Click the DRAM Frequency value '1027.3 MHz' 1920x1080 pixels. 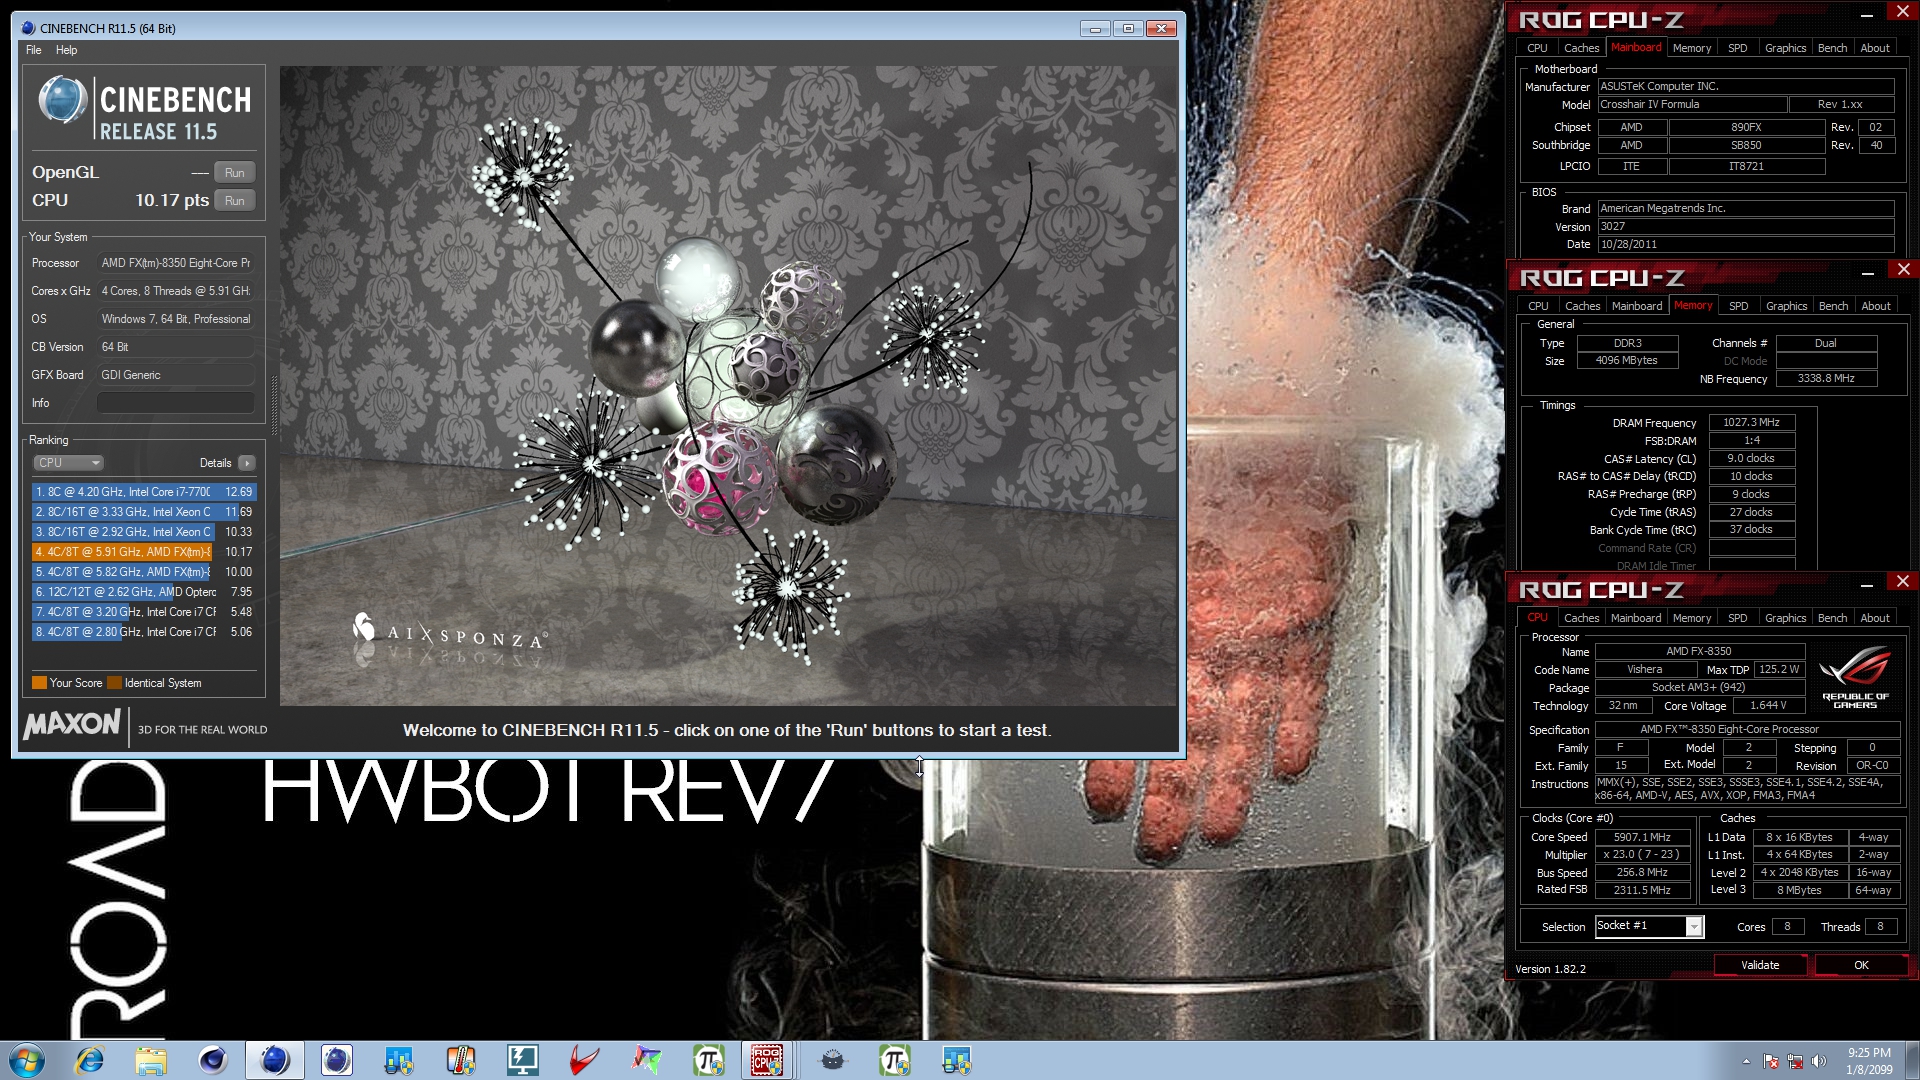1751,423
